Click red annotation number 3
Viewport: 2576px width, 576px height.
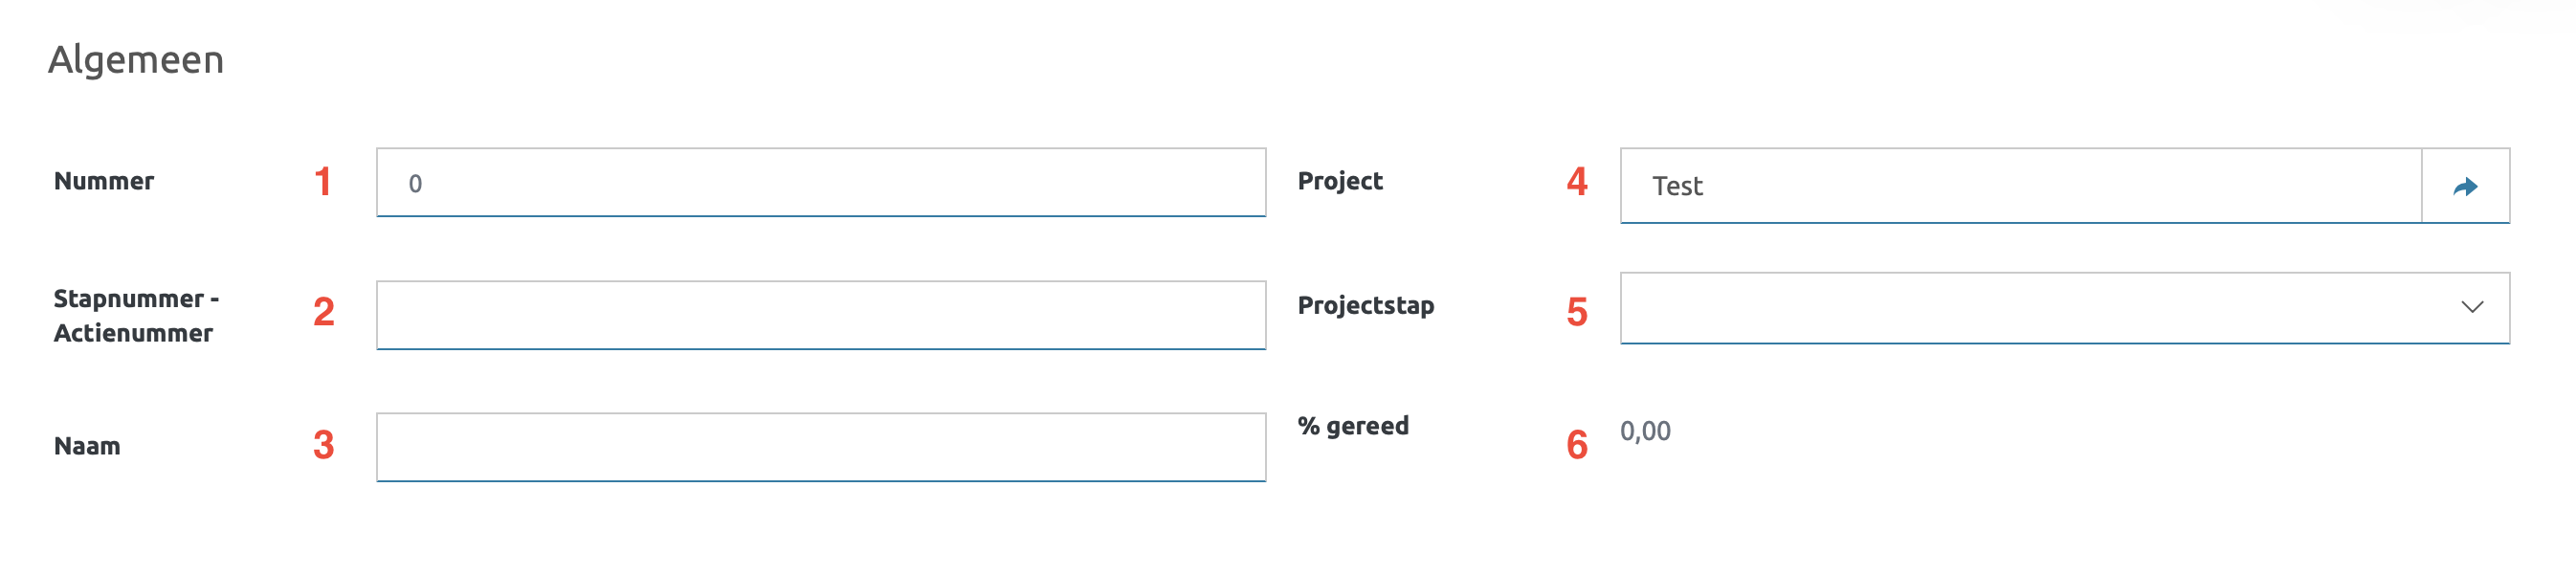[x=323, y=445]
